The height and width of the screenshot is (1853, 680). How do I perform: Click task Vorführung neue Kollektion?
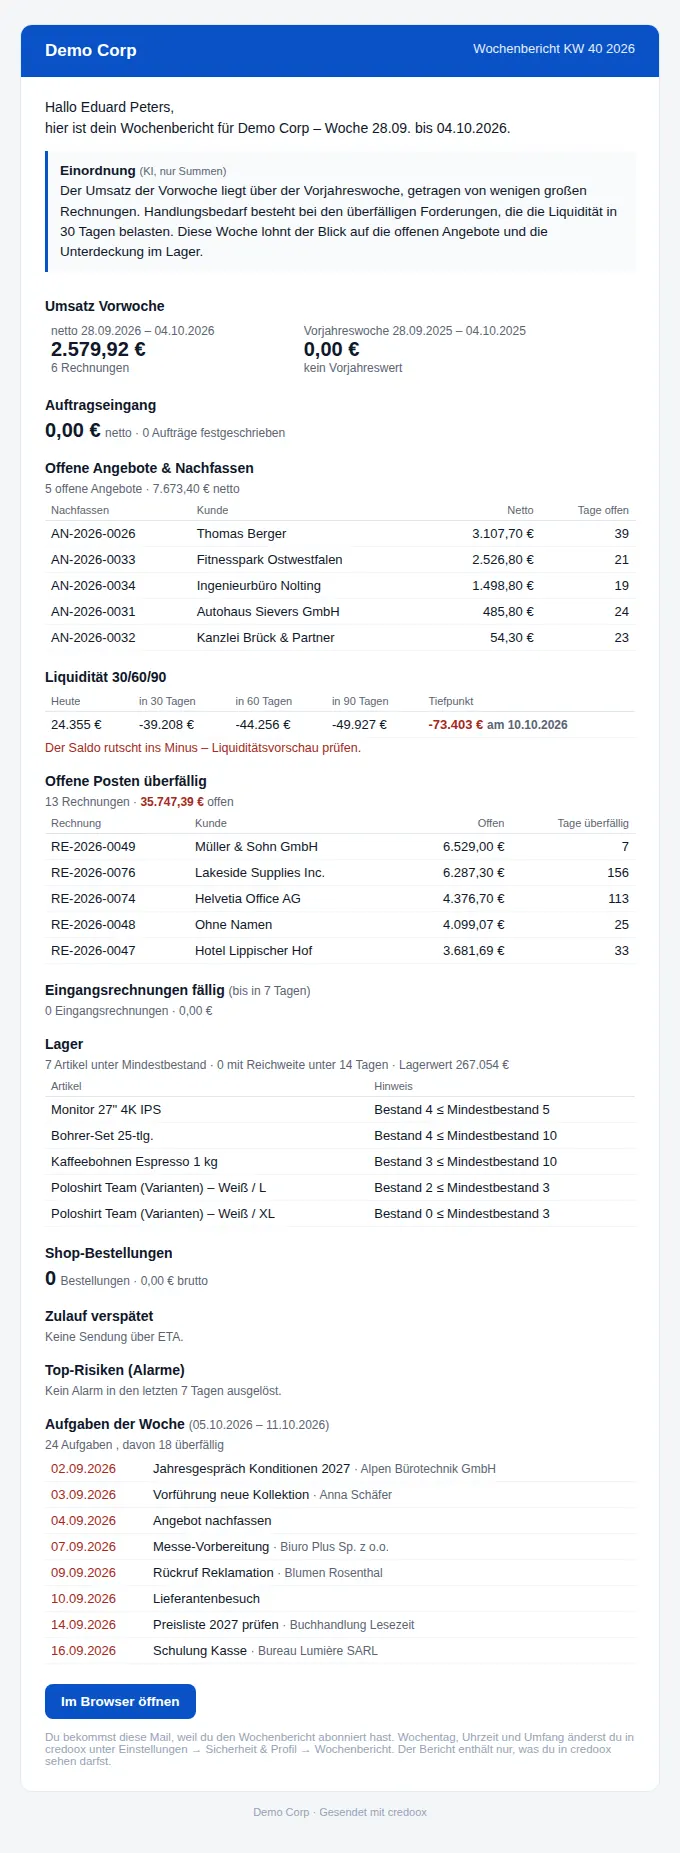[x=231, y=1494]
